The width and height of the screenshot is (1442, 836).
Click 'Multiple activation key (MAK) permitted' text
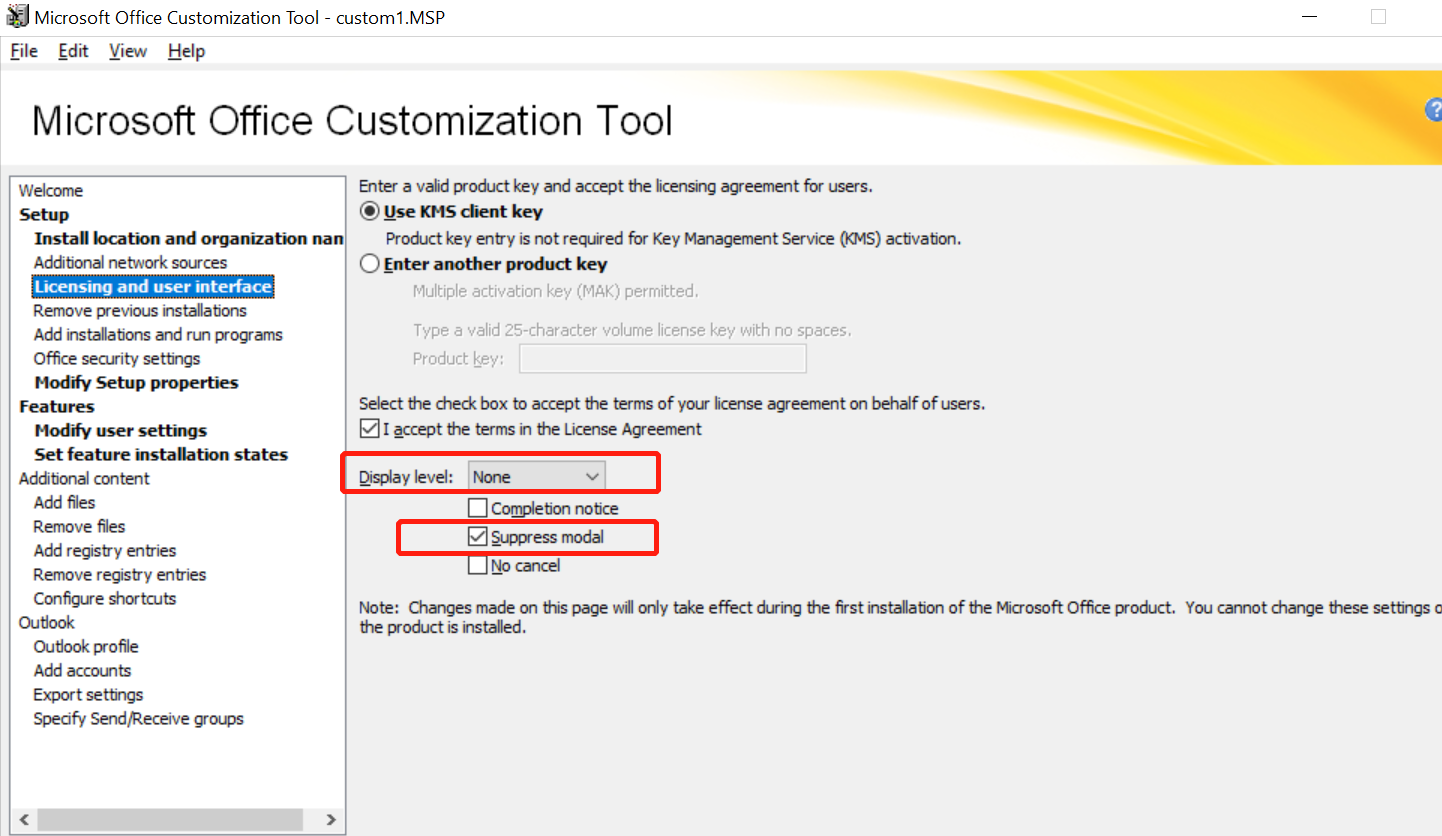[x=555, y=291]
